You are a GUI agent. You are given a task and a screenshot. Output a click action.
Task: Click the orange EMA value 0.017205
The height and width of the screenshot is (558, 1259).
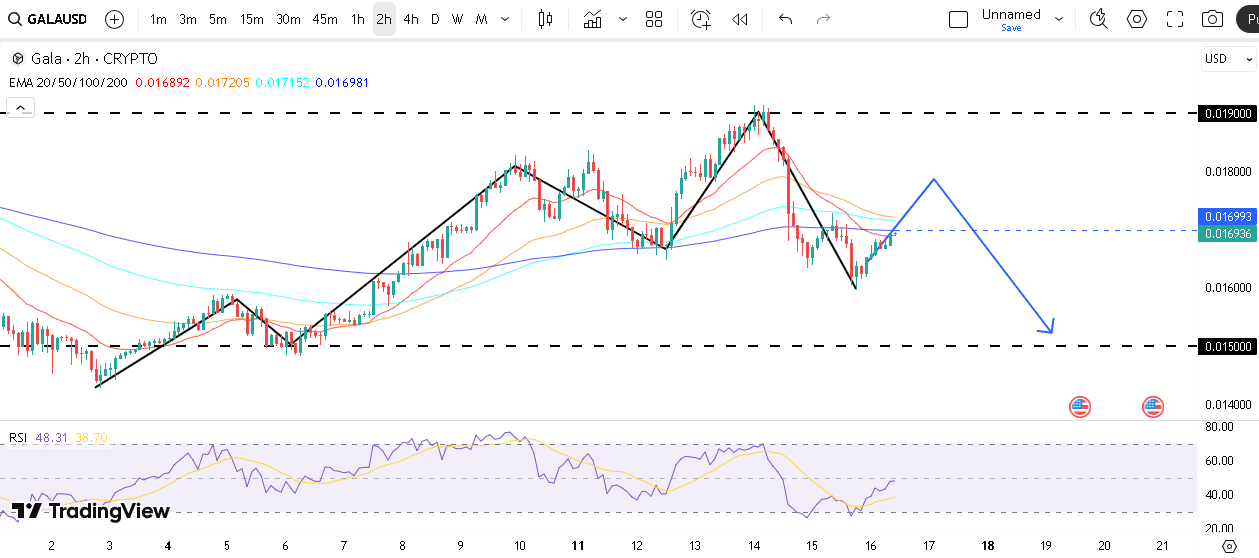tap(223, 83)
